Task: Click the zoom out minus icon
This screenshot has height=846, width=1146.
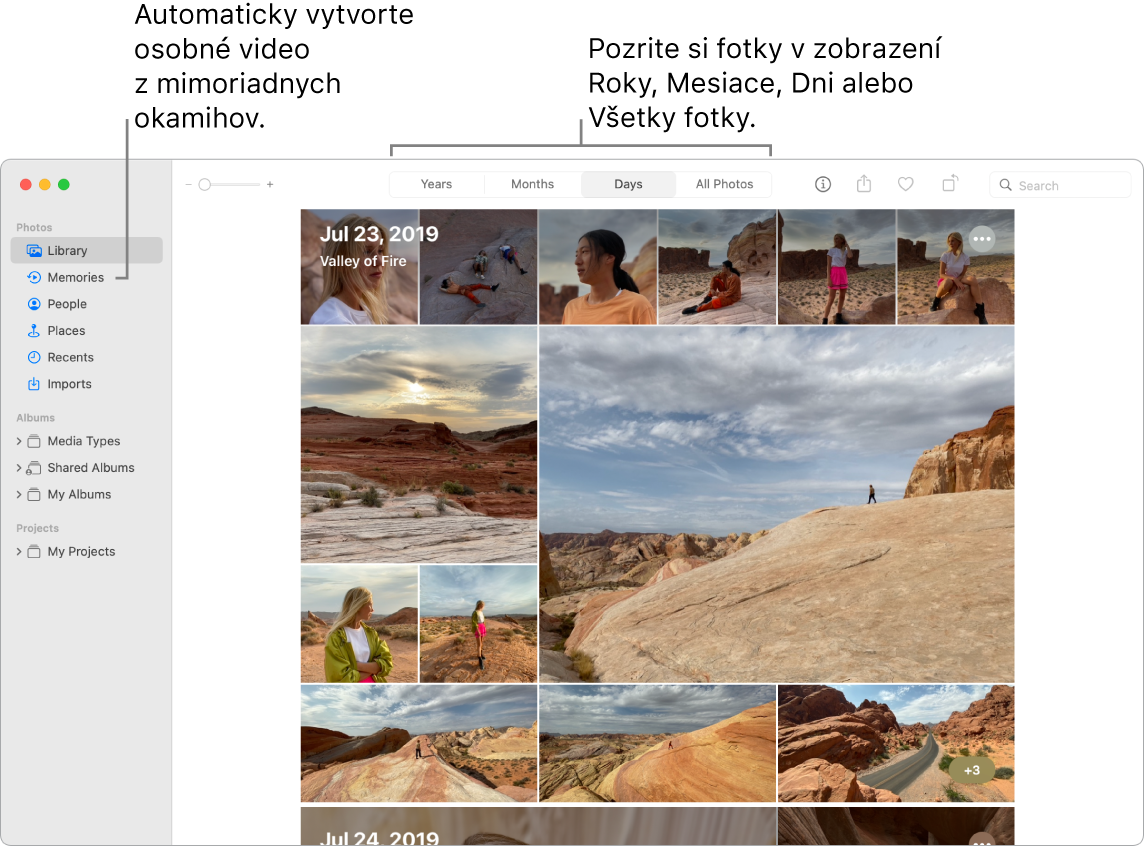Action: click(189, 185)
